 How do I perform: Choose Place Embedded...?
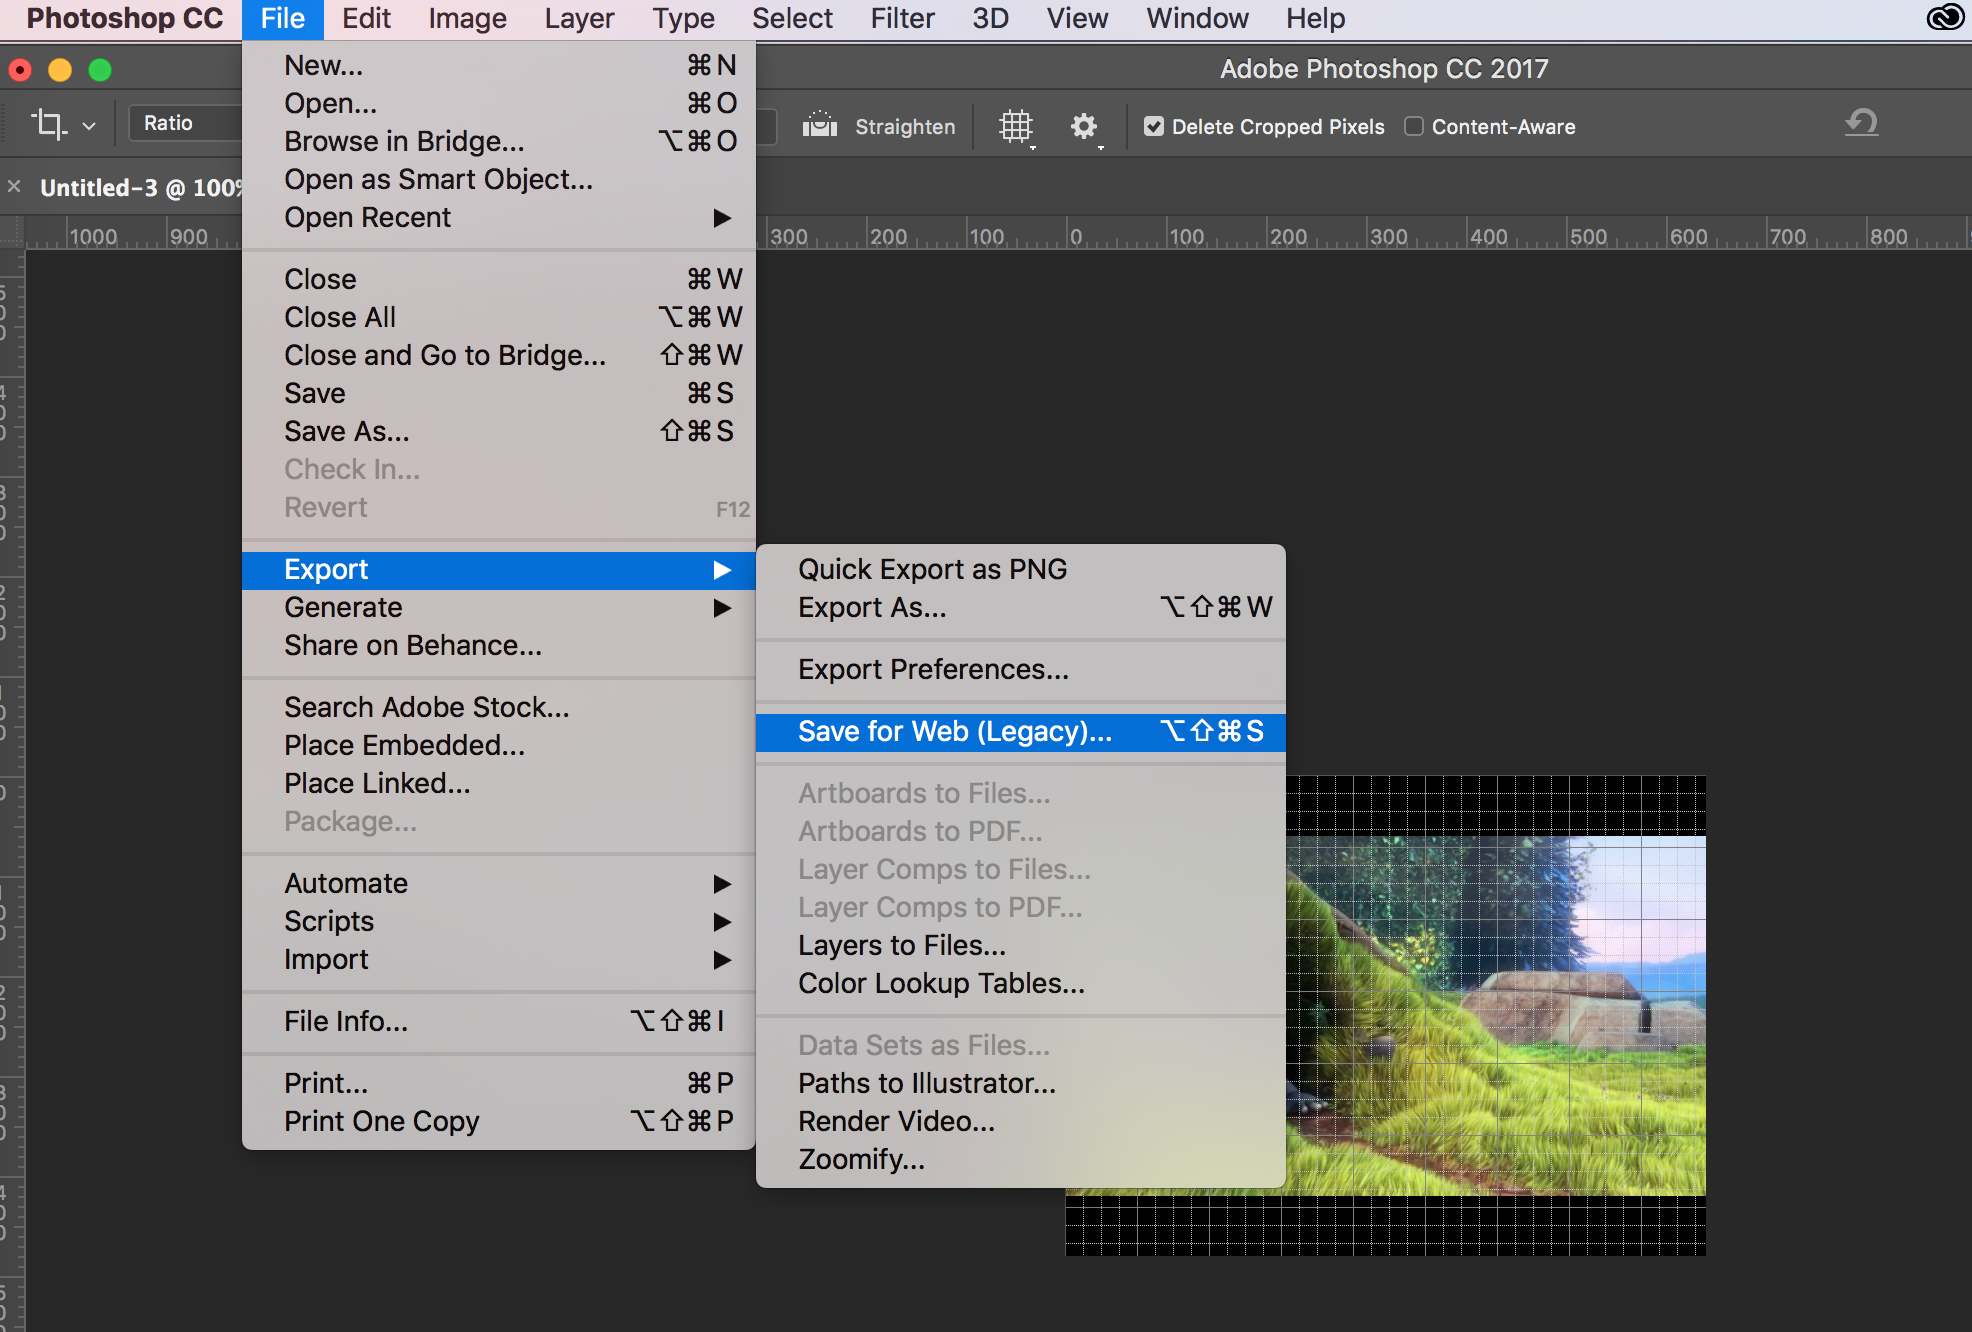coord(498,745)
